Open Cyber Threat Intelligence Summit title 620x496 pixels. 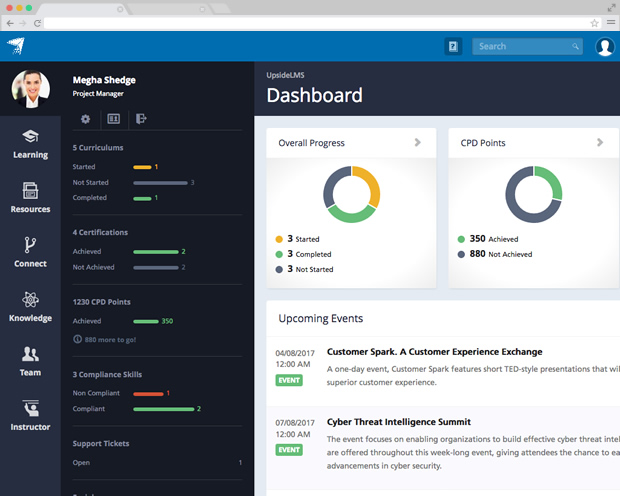[399, 422]
